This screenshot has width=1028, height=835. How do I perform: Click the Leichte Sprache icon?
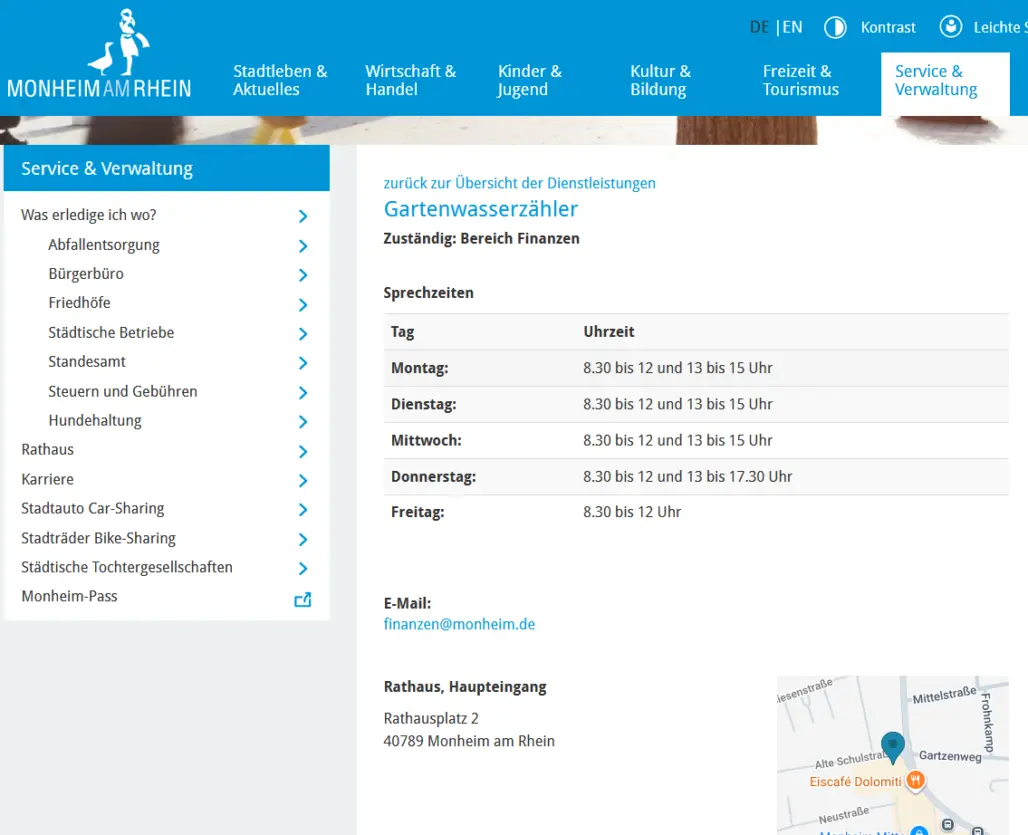pyautogui.click(x=951, y=27)
